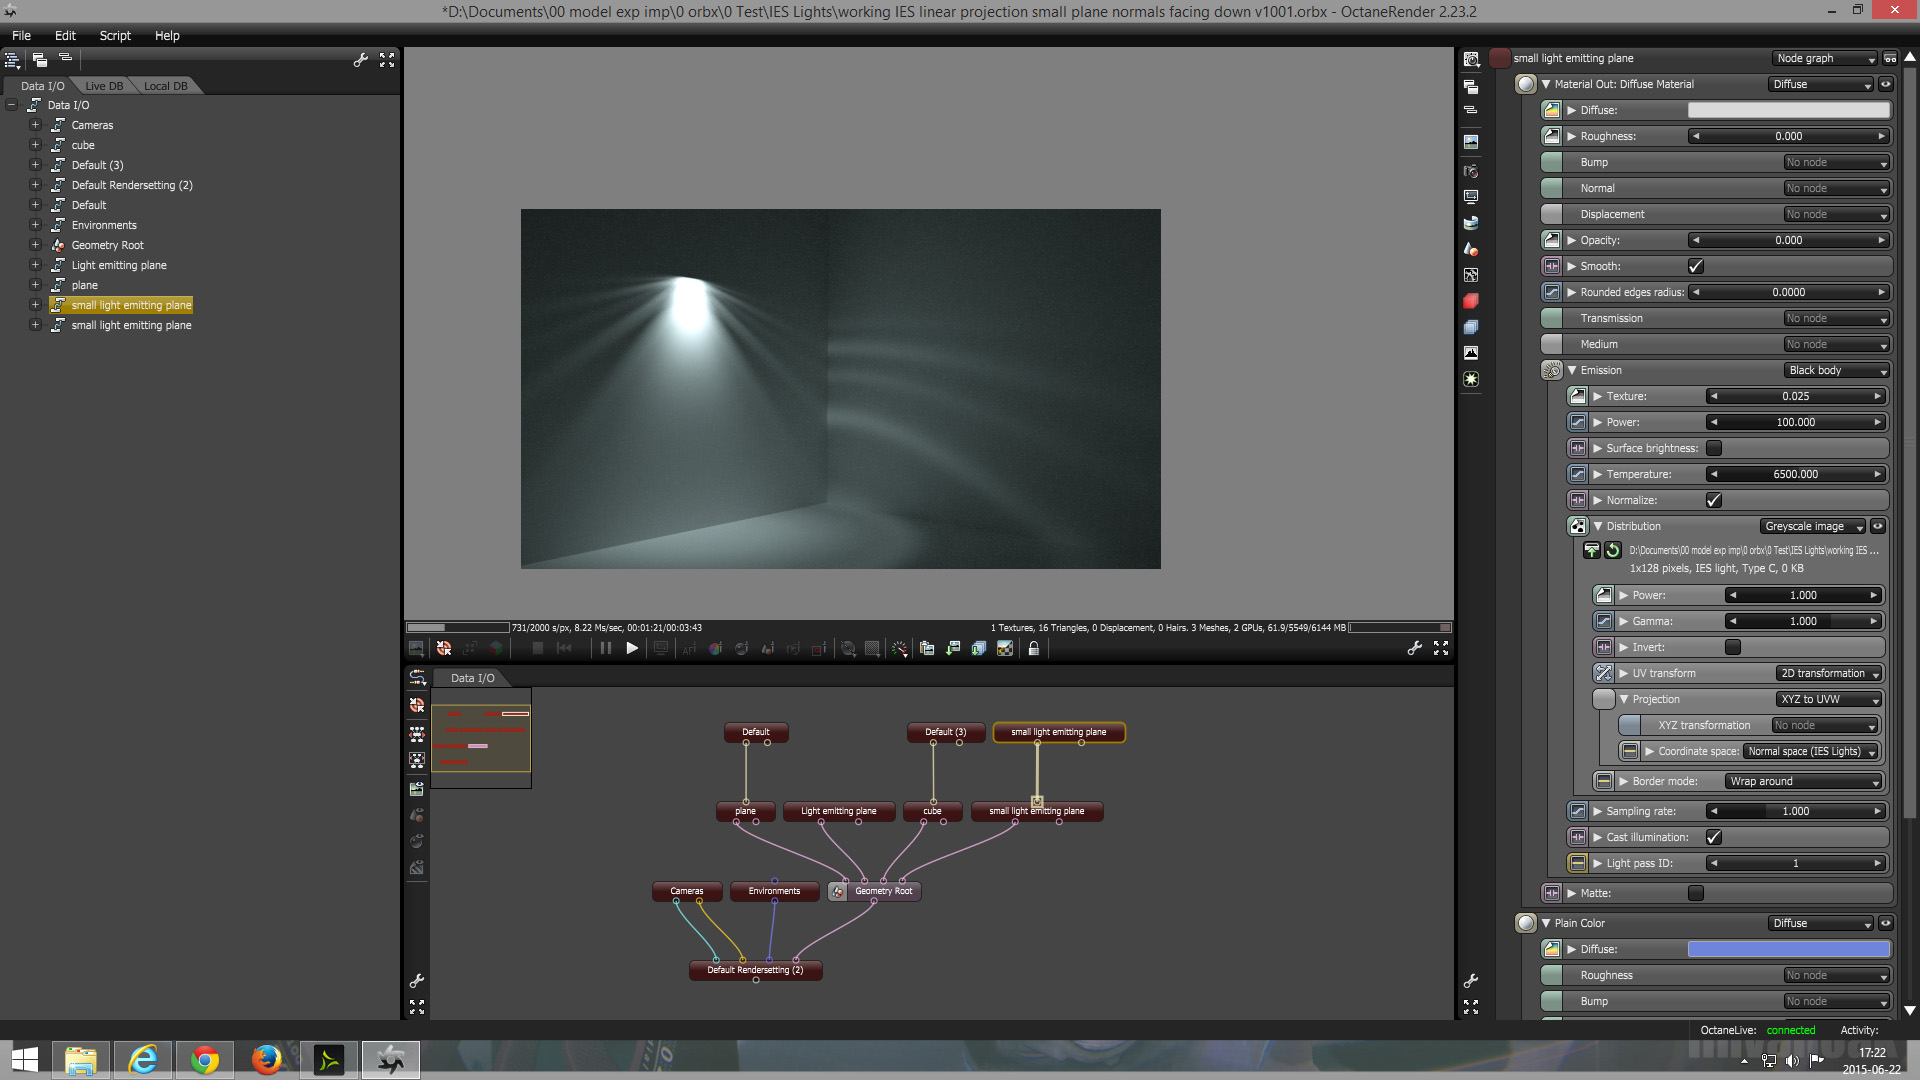Expand the Geometry Root tree item
Screen dimensions: 1920x1080
coord(35,245)
